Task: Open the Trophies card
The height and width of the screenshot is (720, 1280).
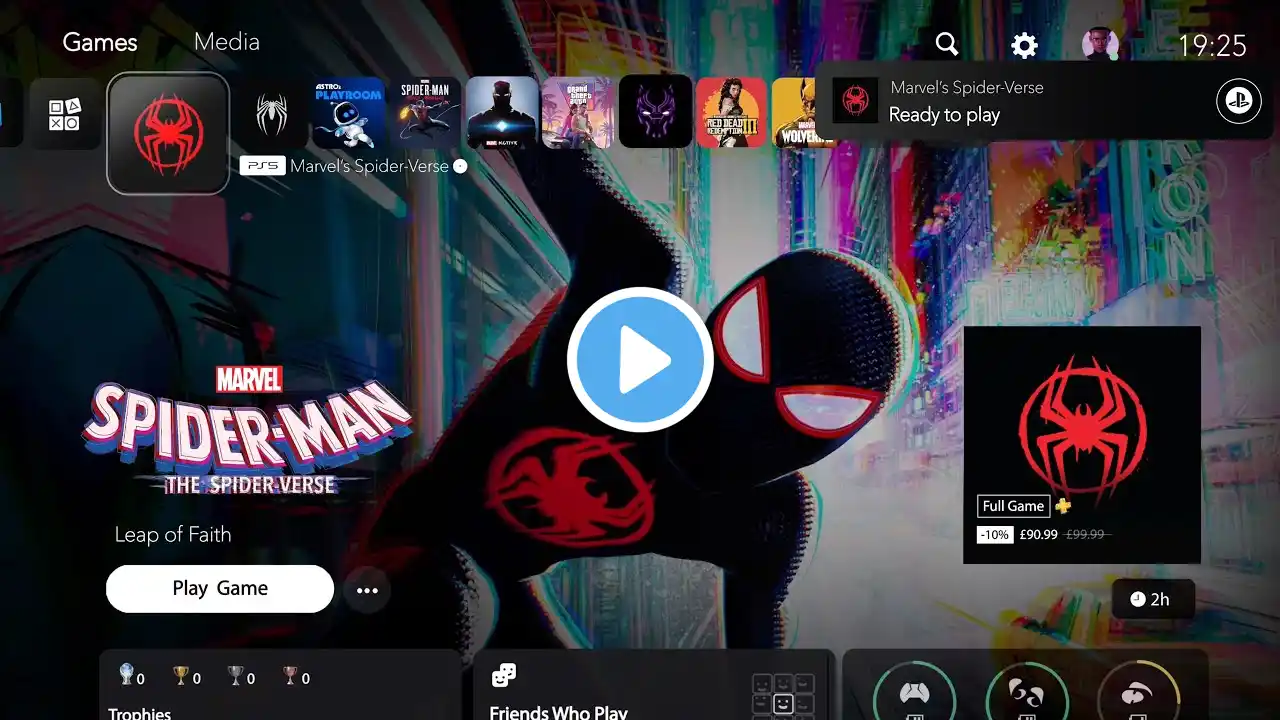Action: (x=280, y=685)
